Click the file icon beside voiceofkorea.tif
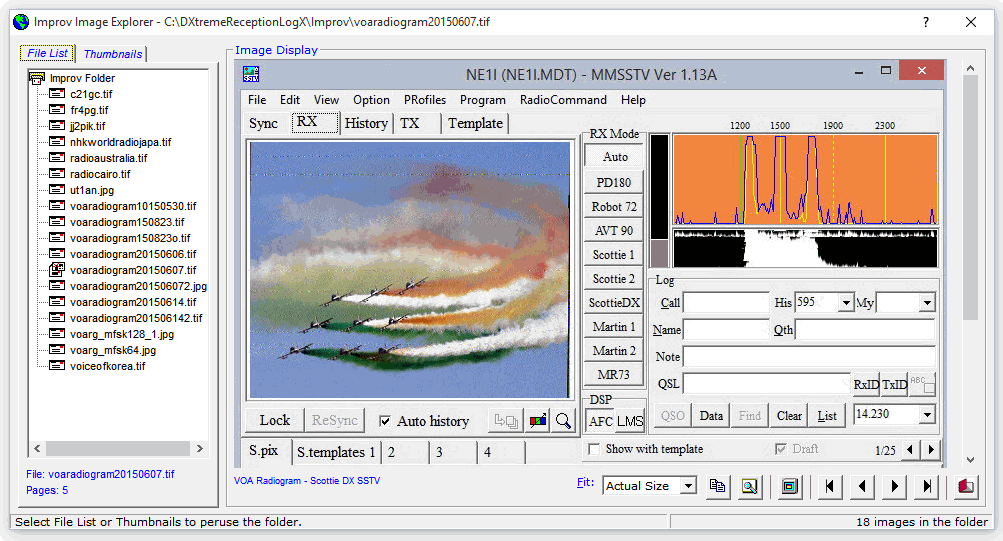Image resolution: width=1003 pixels, height=541 pixels. pos(58,366)
